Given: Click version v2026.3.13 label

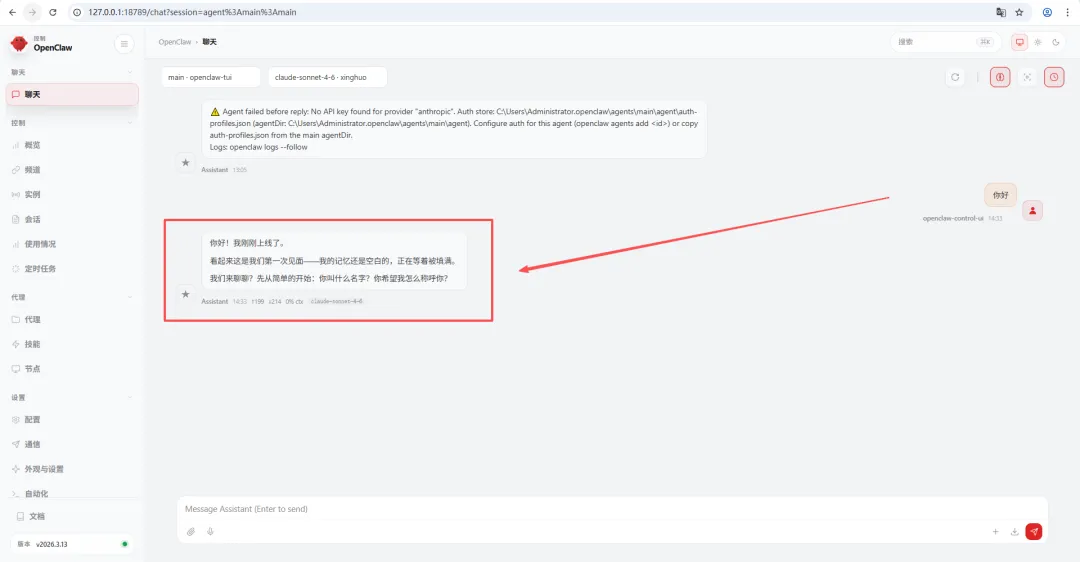Looking at the screenshot, I should coord(52,544).
